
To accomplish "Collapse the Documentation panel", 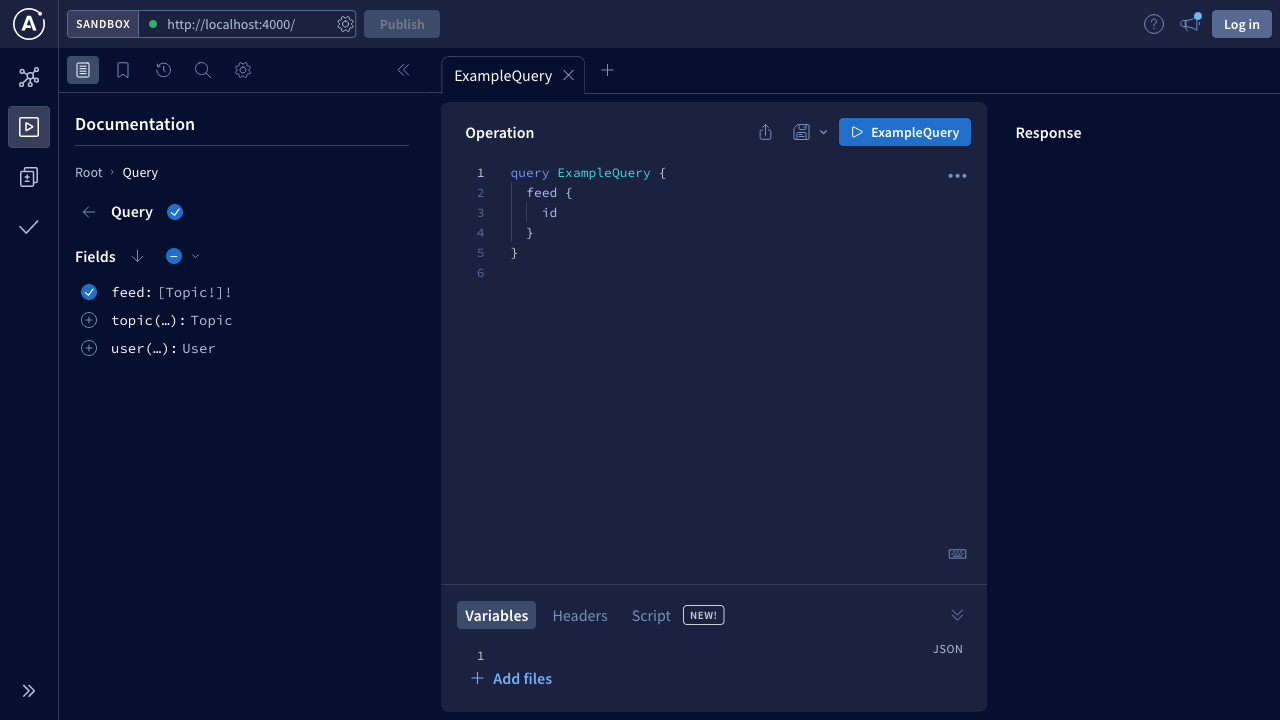I will [x=404, y=70].
